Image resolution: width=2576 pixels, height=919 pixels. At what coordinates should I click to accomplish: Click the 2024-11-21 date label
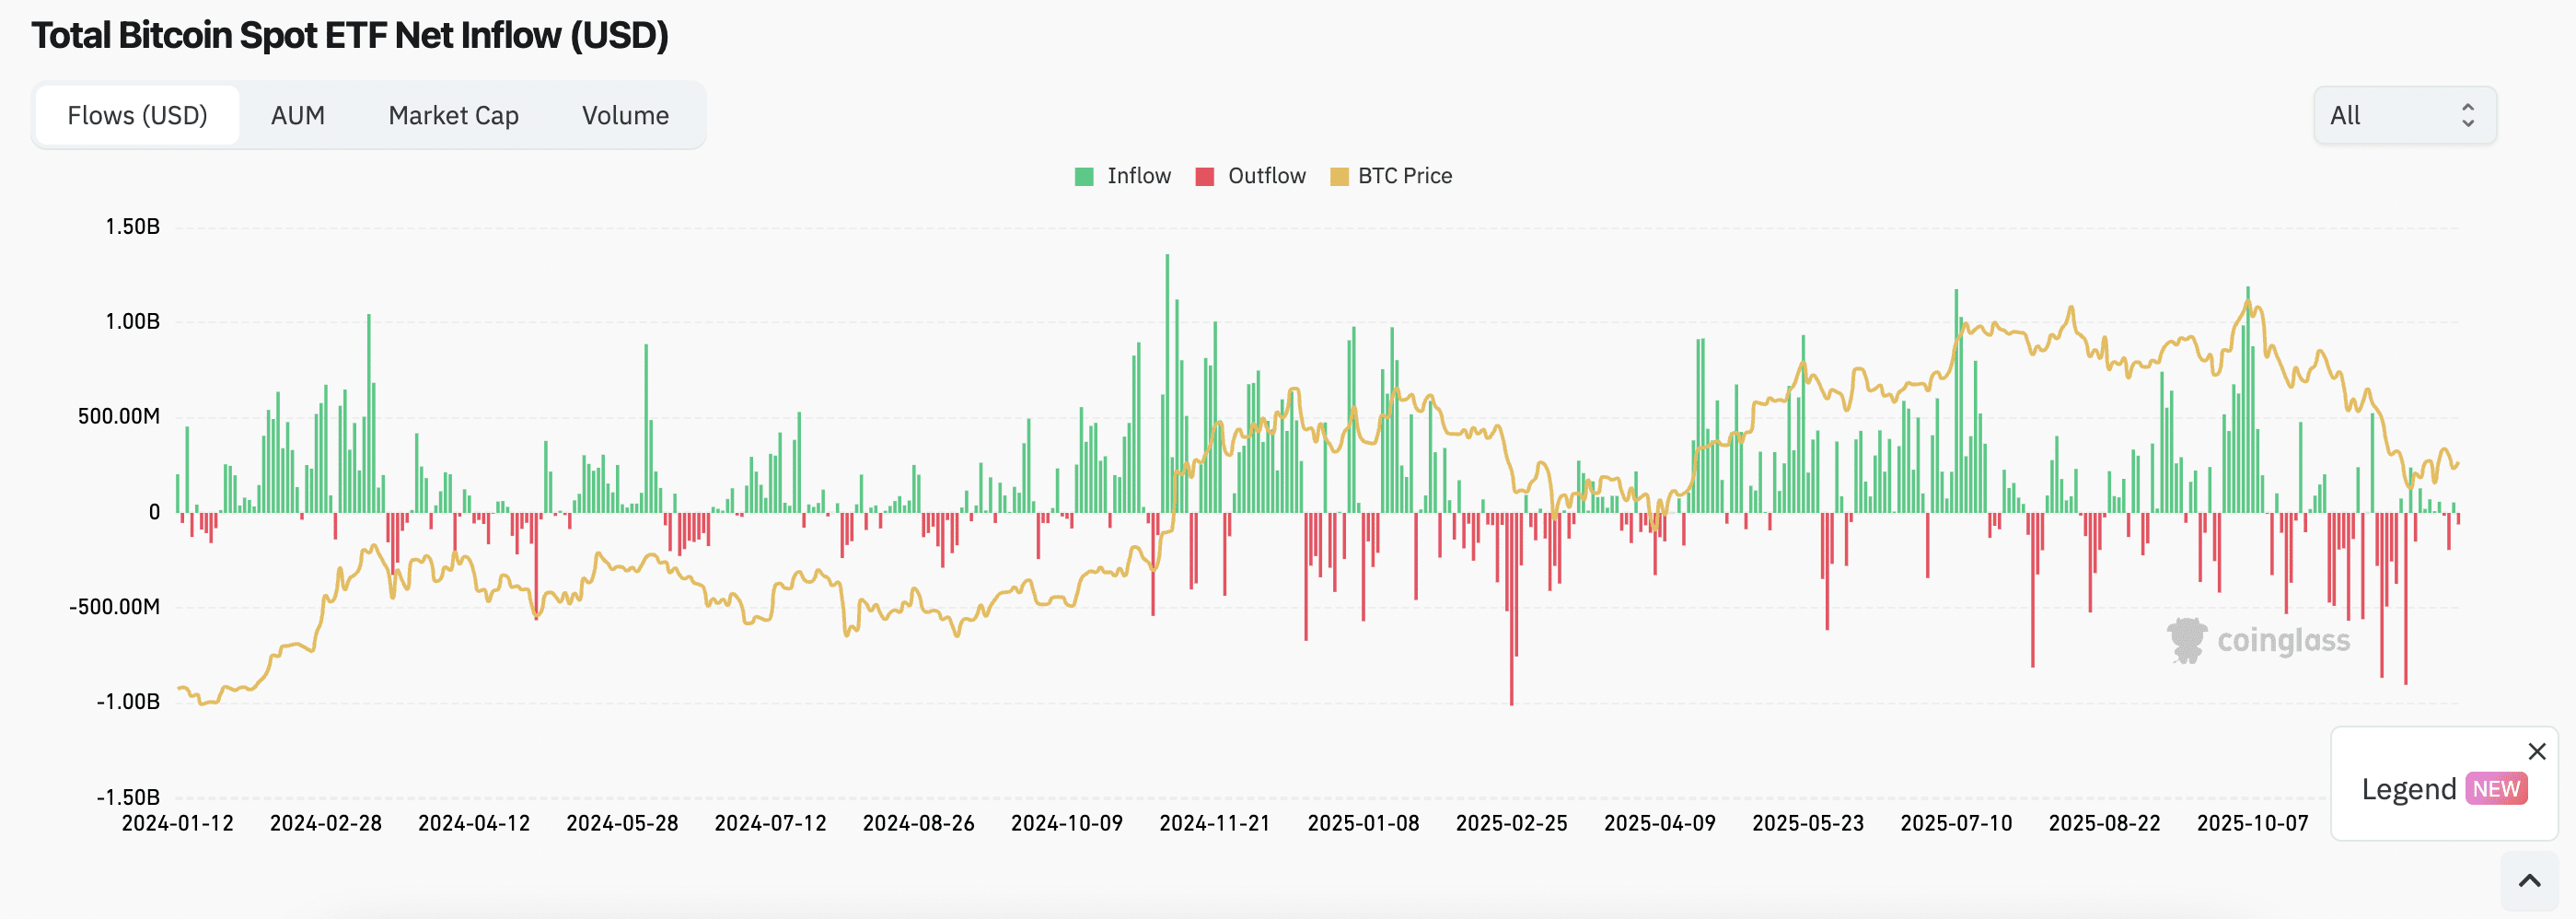point(1215,824)
